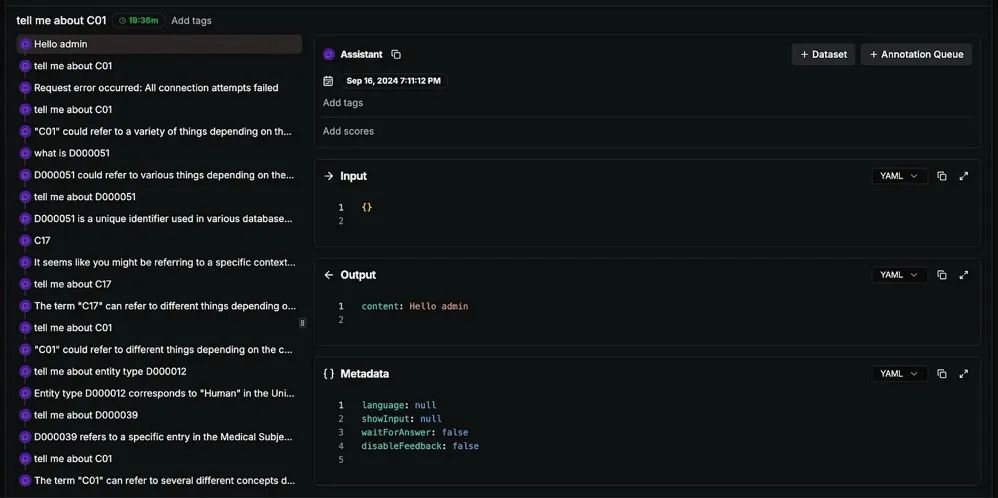Image resolution: width=998 pixels, height=498 pixels.
Task: Copy the Metadata section content
Action: (942, 374)
